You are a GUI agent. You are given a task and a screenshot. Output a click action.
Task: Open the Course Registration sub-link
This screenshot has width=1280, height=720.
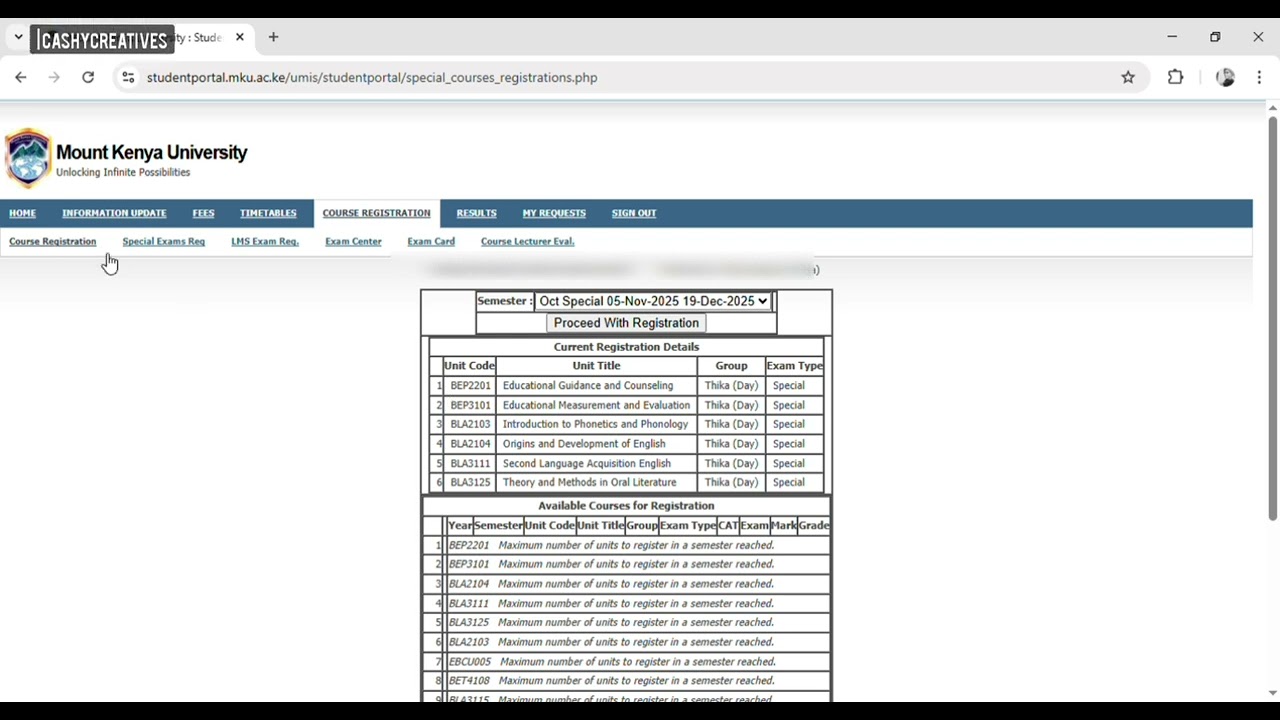53,241
